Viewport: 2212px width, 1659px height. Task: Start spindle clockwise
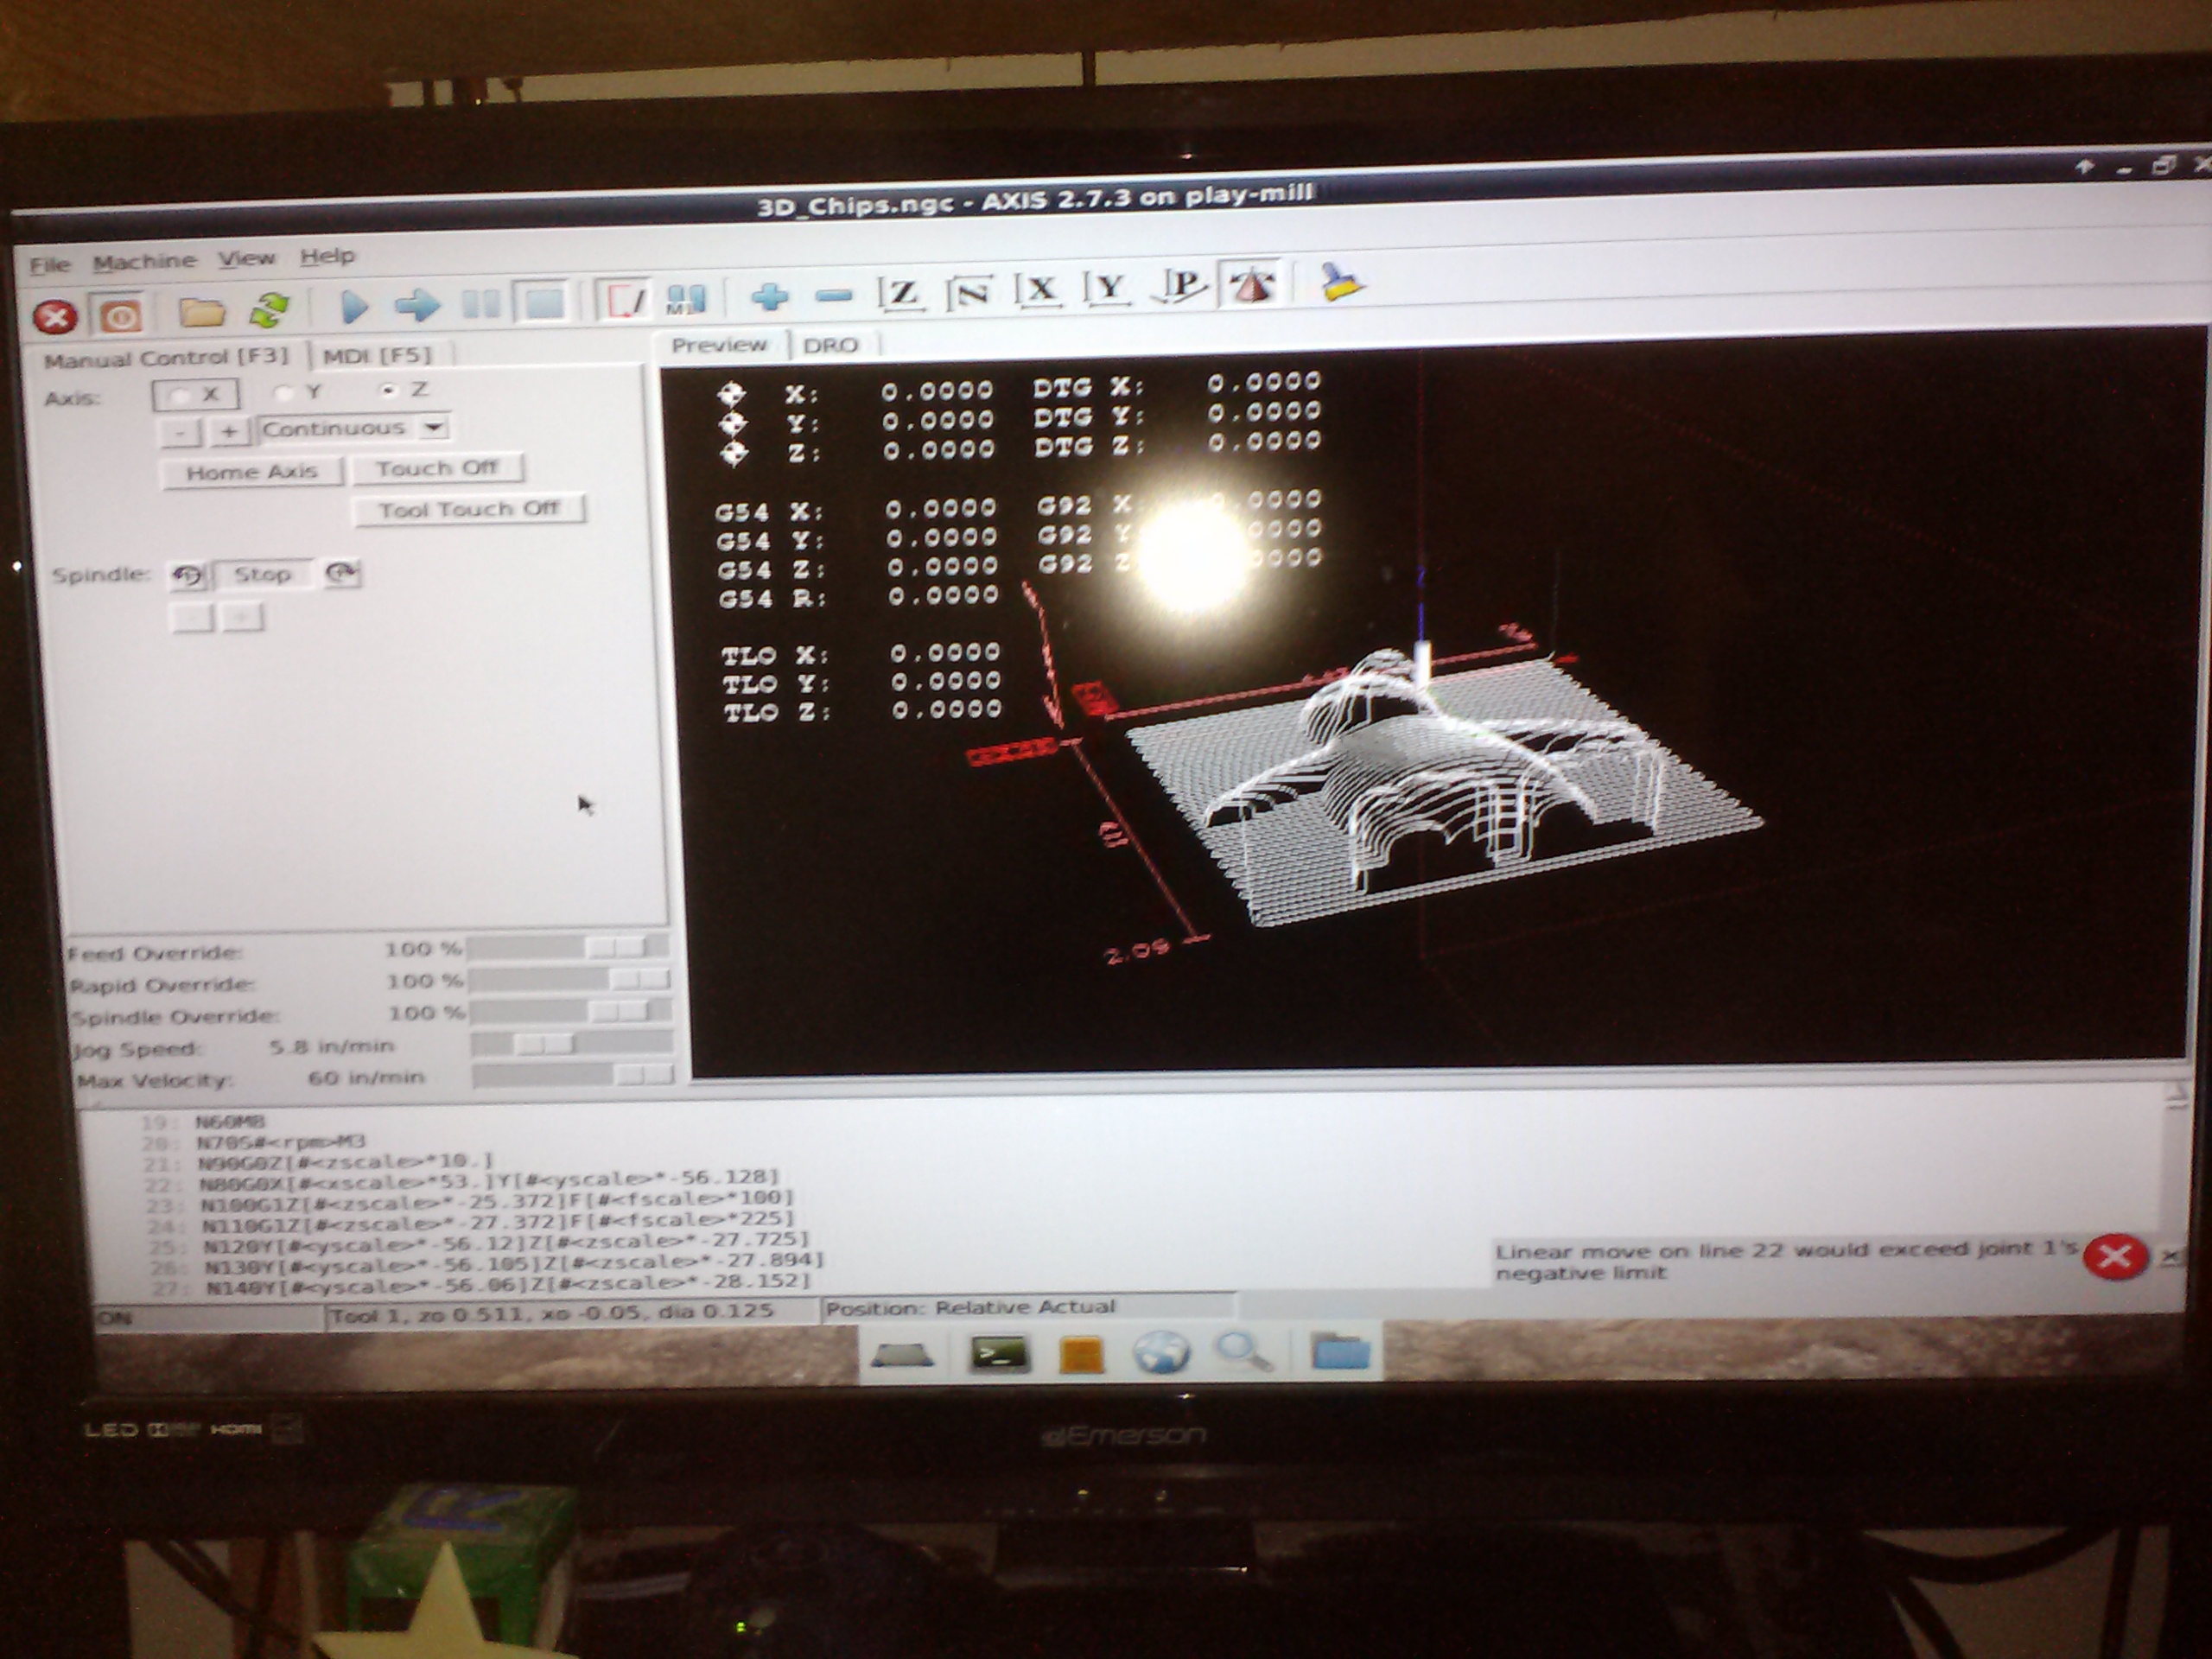341,573
